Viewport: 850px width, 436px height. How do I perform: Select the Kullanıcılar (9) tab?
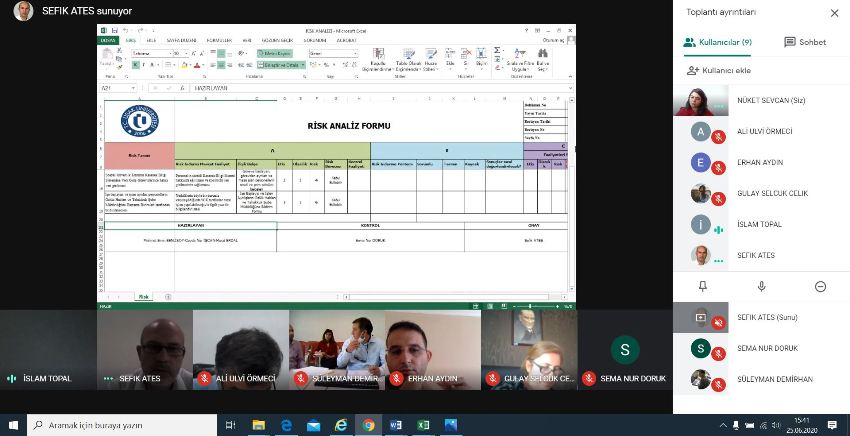point(717,42)
